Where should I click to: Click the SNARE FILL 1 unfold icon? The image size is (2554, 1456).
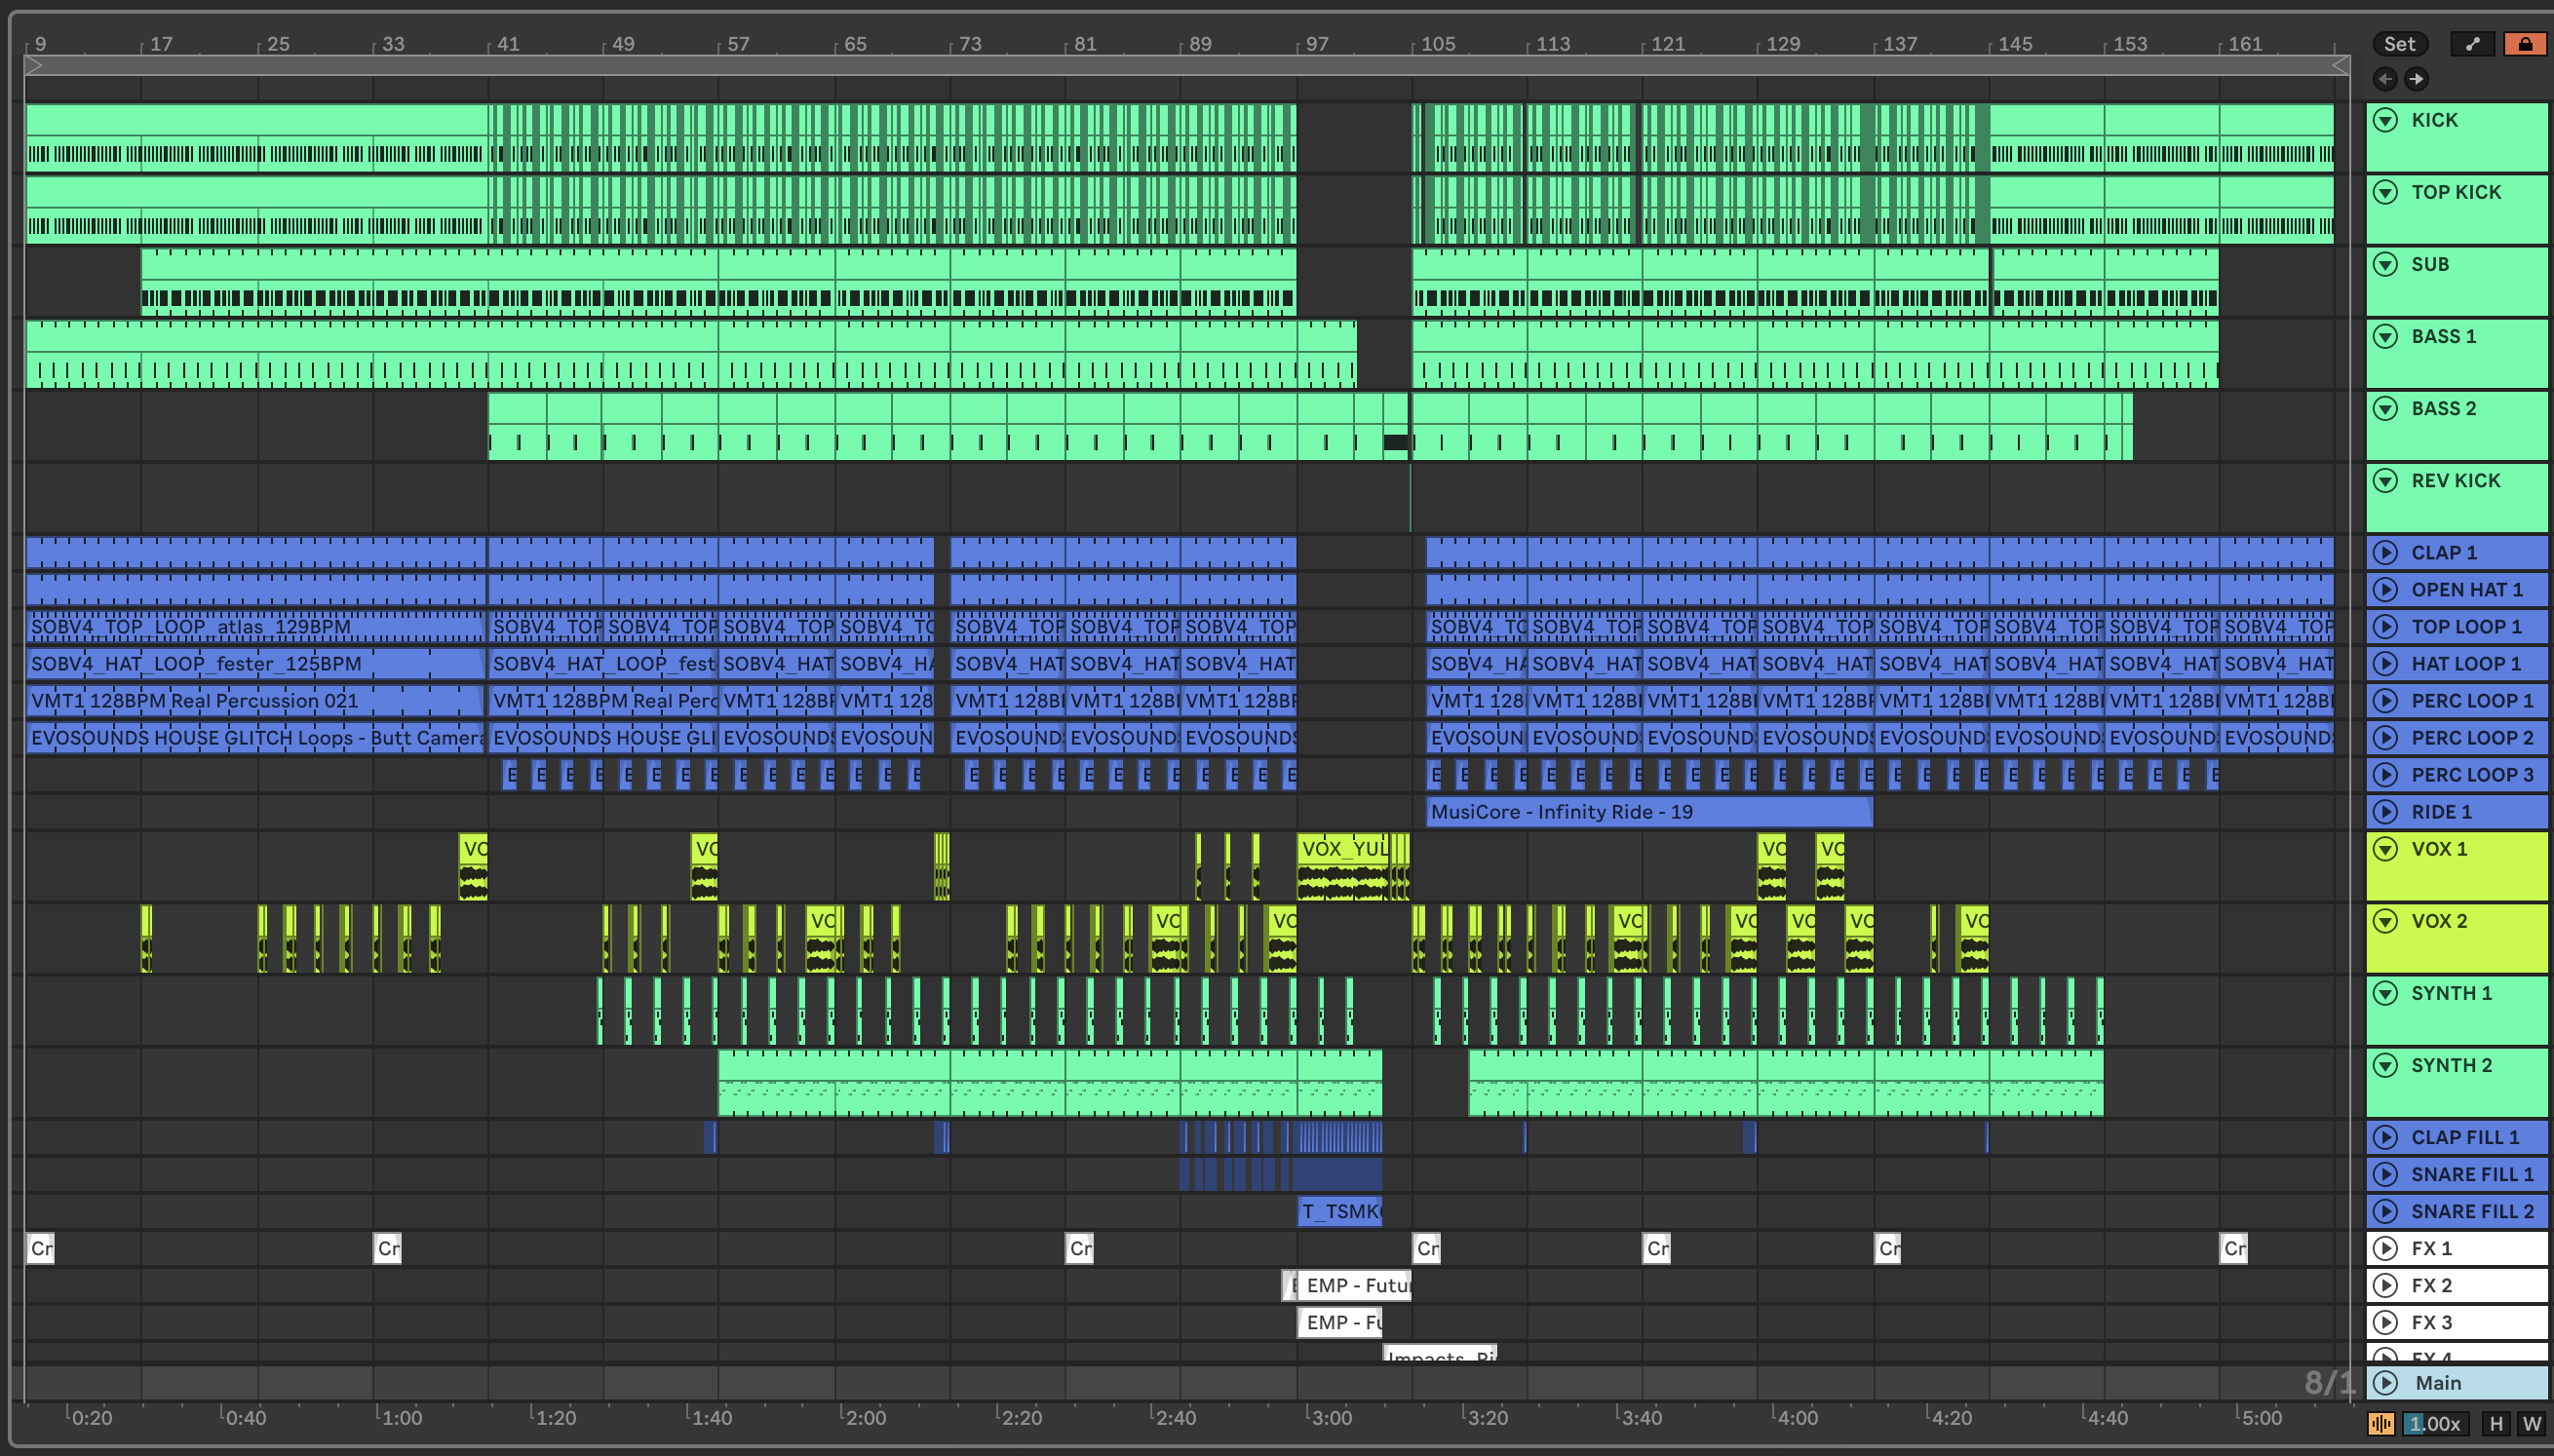(x=2386, y=1174)
